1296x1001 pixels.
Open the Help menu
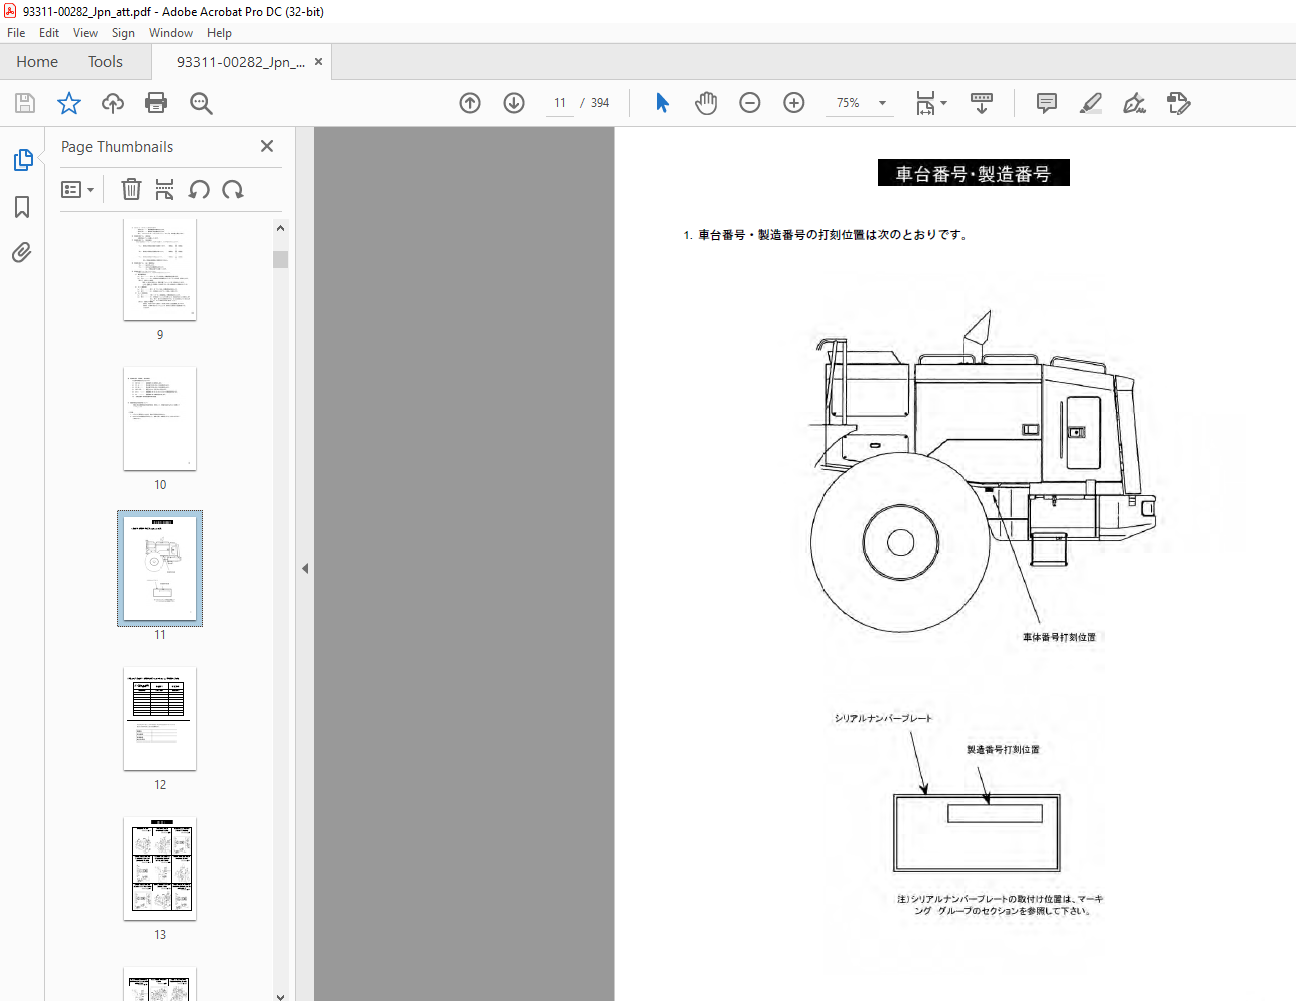(x=219, y=33)
